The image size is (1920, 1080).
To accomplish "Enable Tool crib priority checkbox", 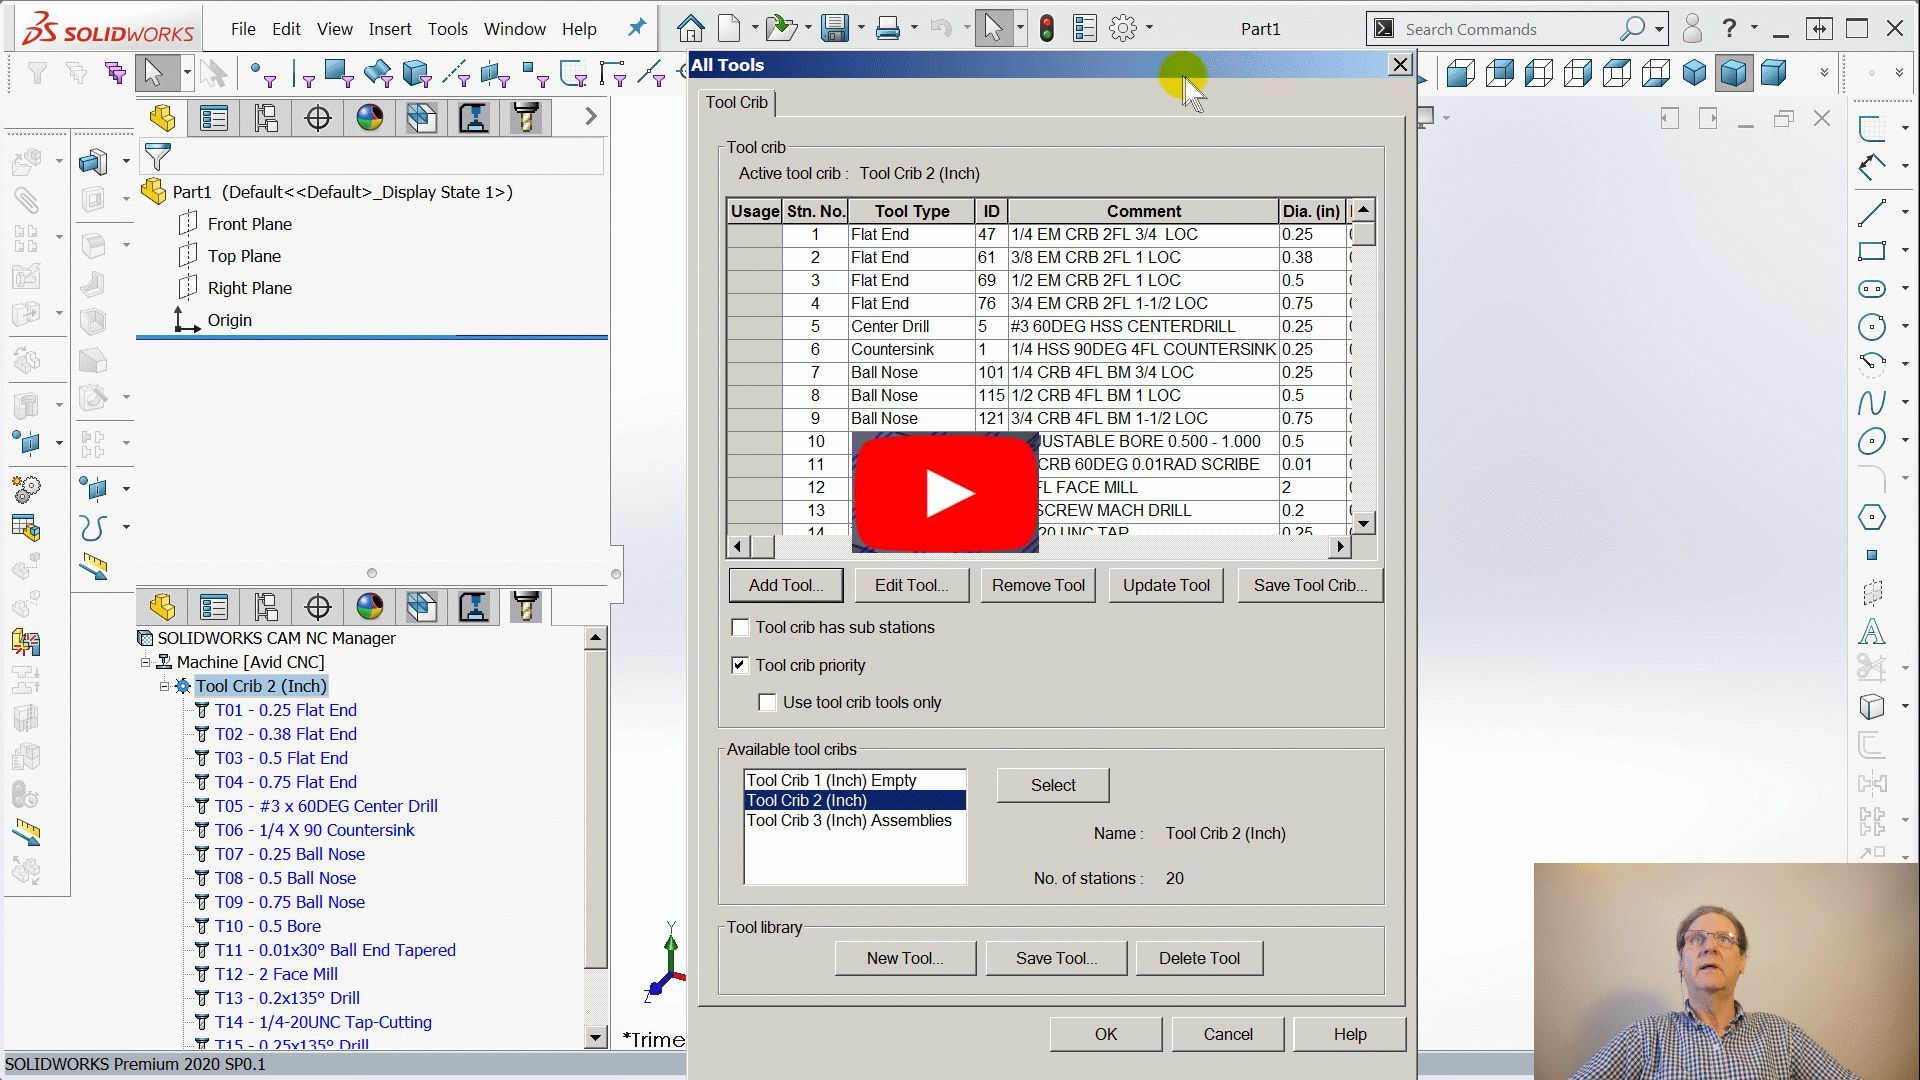I will 737,665.
